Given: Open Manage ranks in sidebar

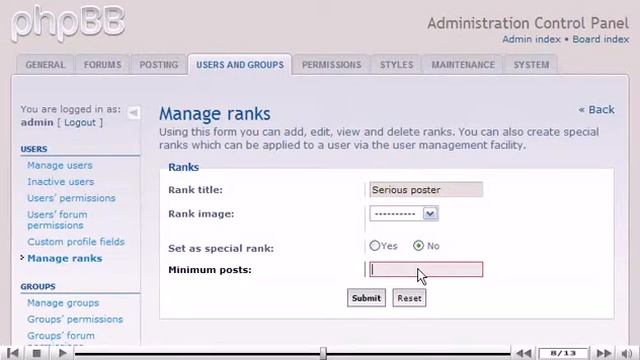Looking at the screenshot, I should (x=64, y=258).
